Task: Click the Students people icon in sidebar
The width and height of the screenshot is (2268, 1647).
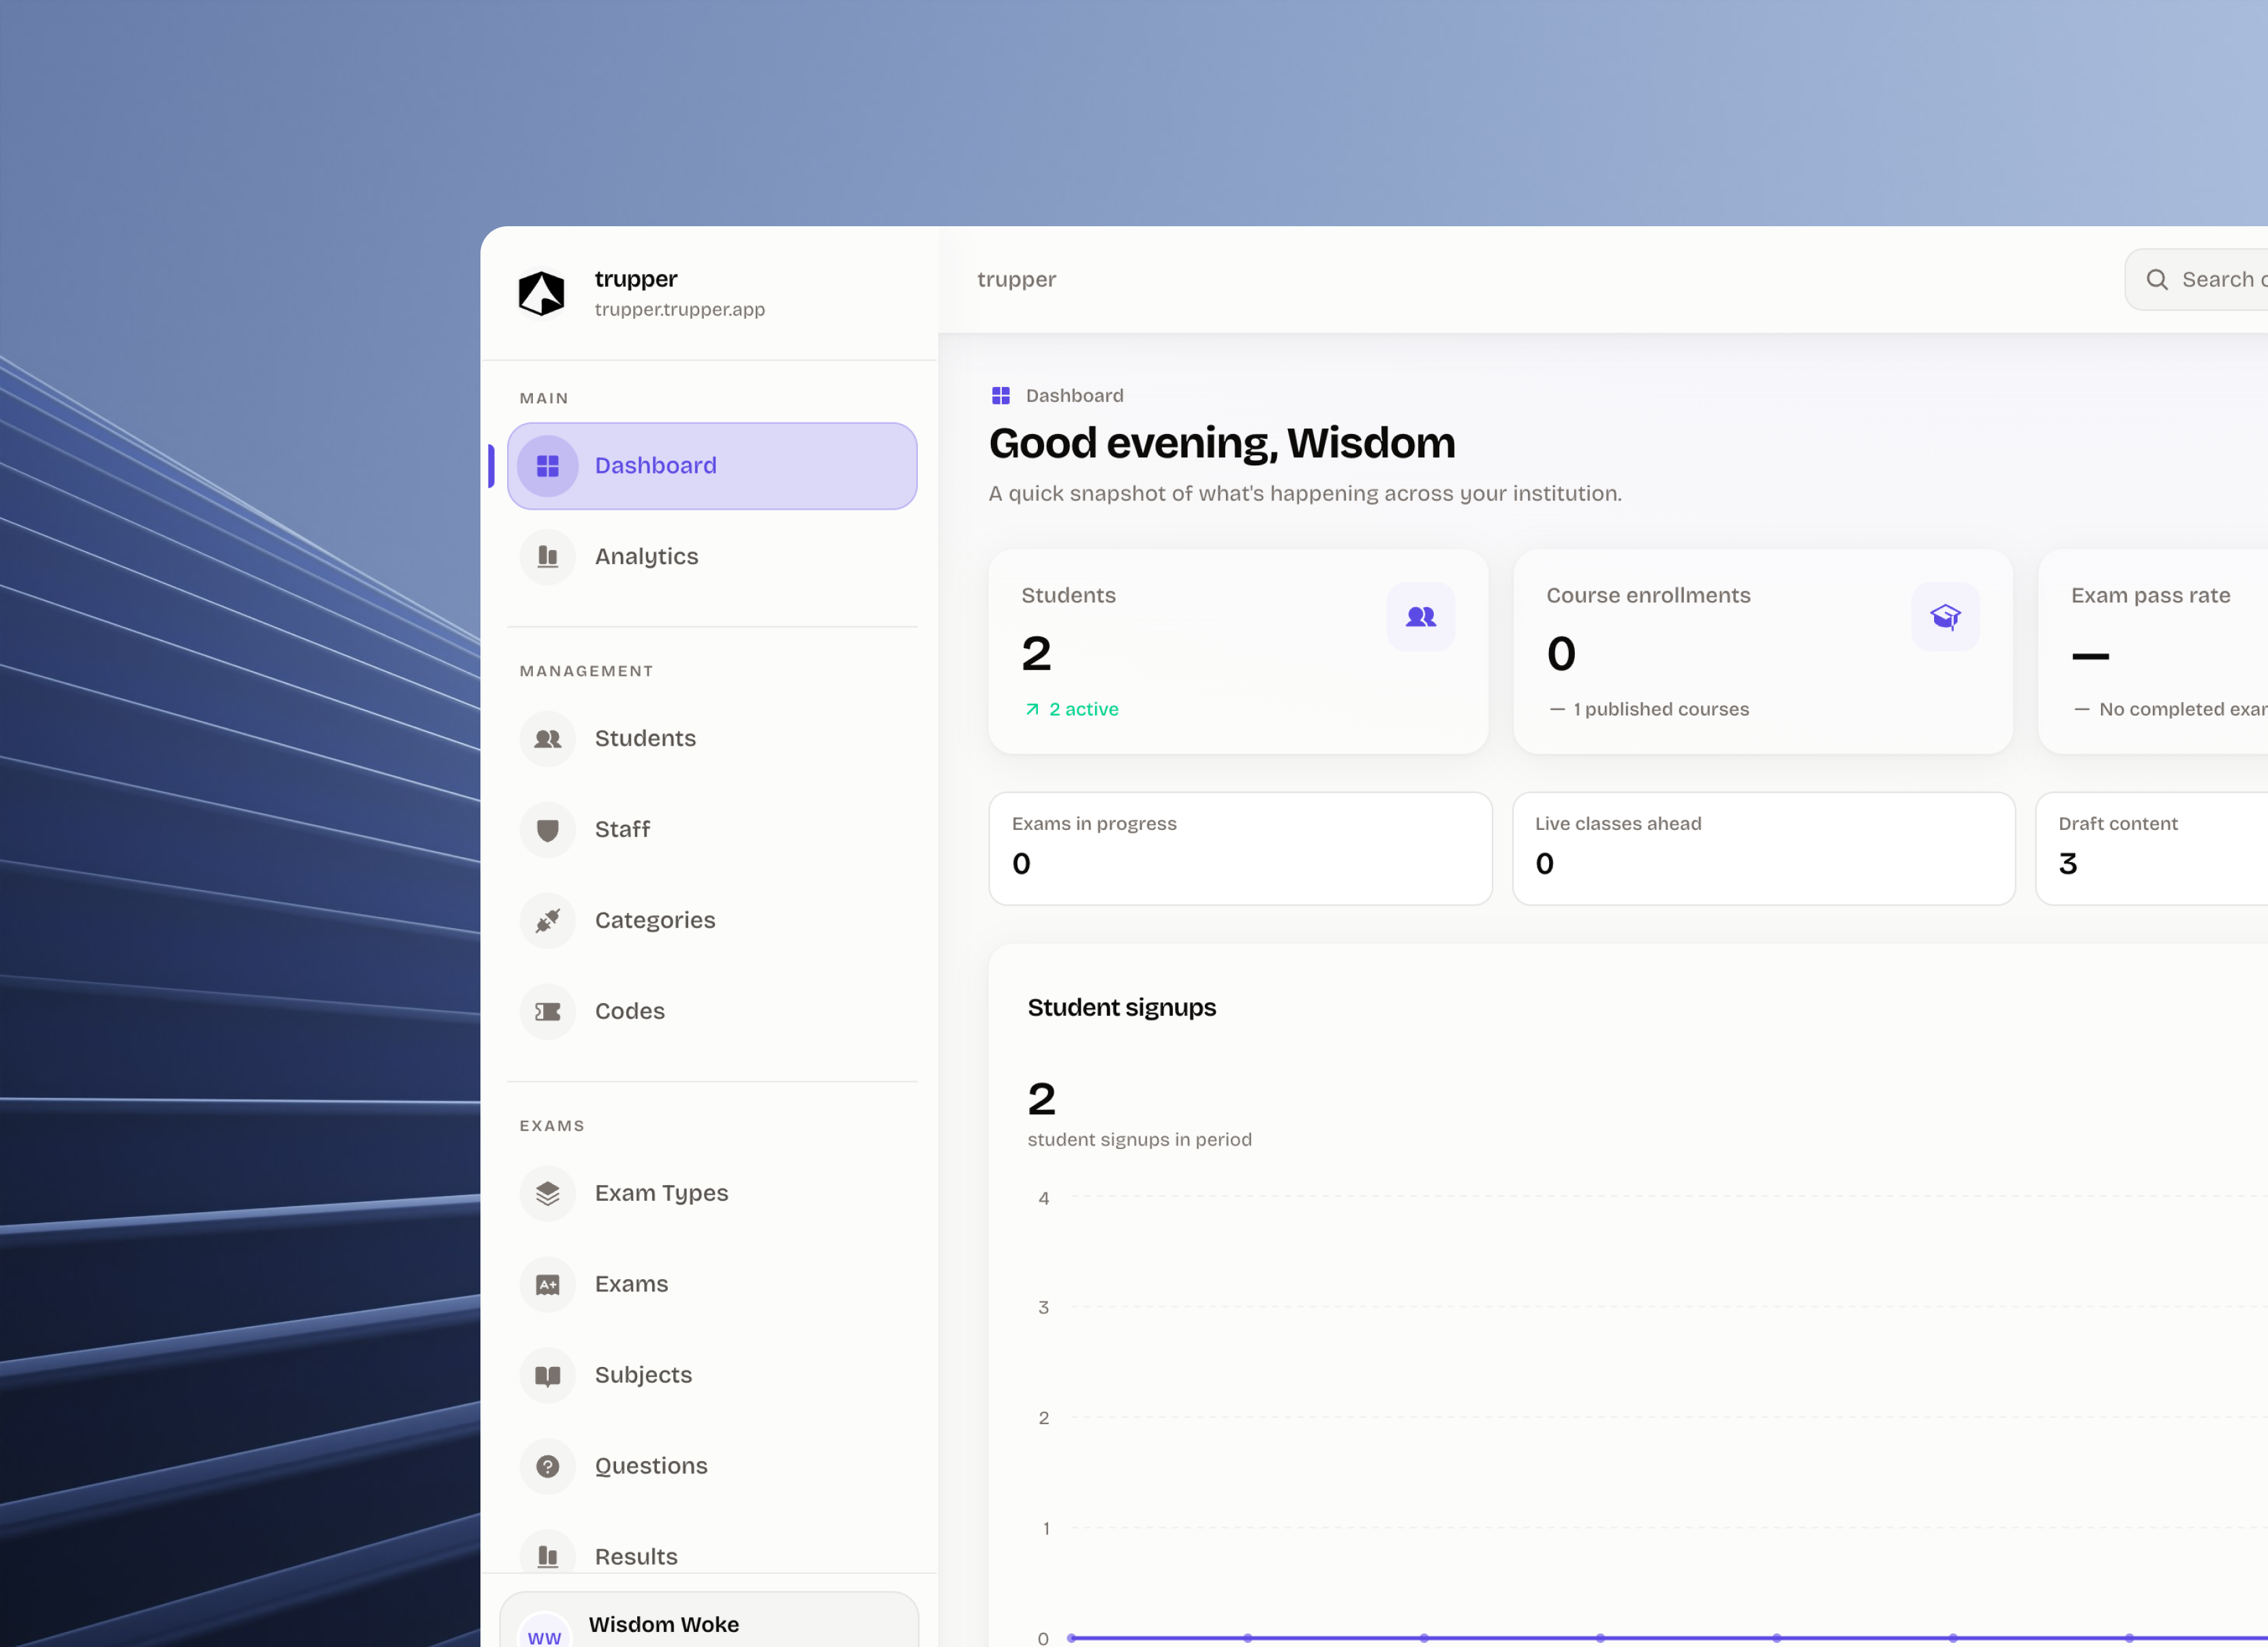Action: click(548, 739)
